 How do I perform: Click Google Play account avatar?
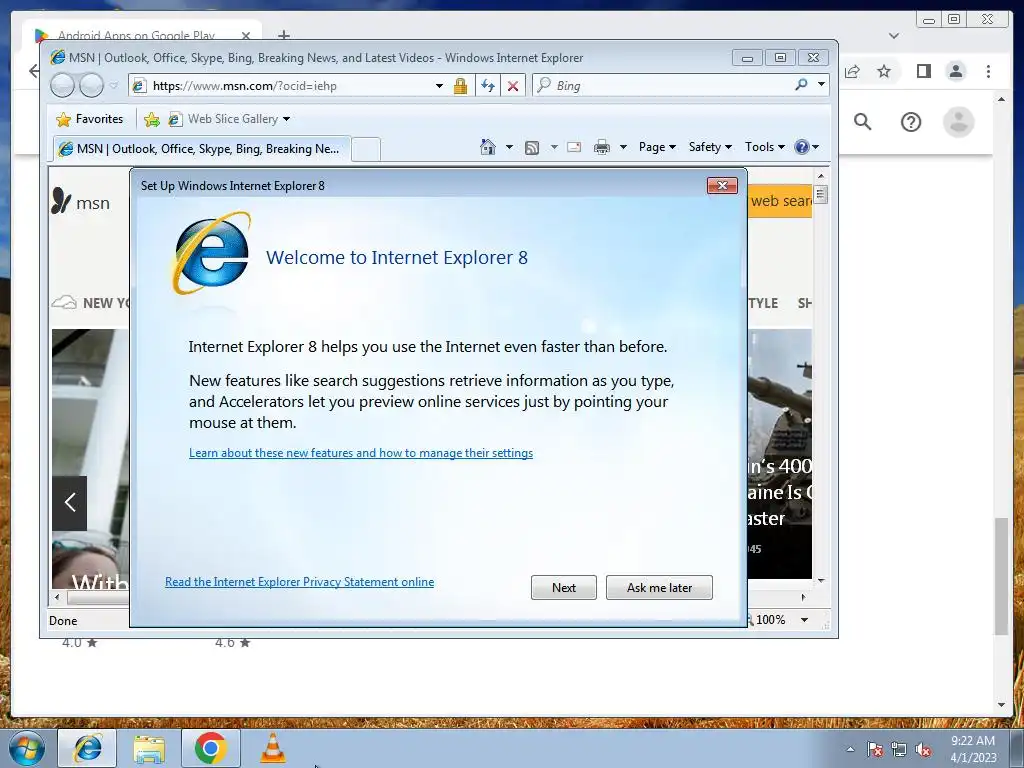959,122
